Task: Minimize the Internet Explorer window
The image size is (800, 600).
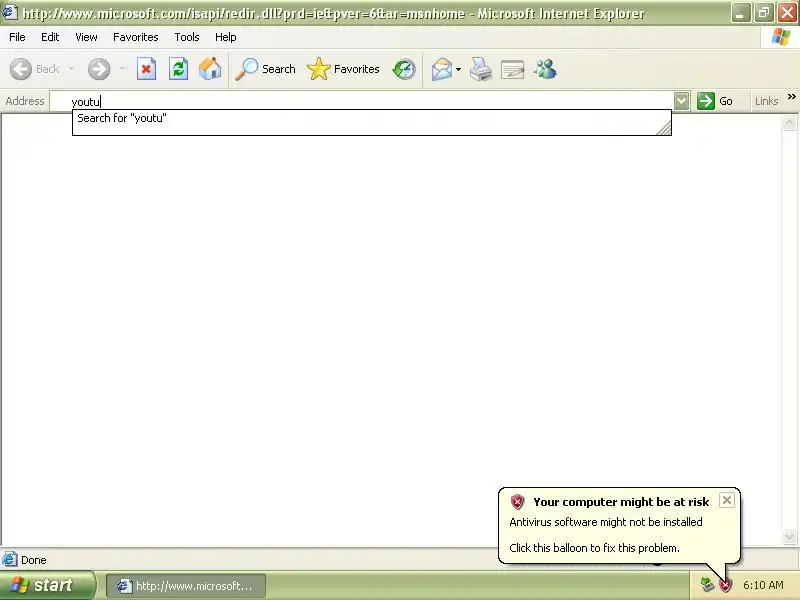Action: [x=740, y=13]
